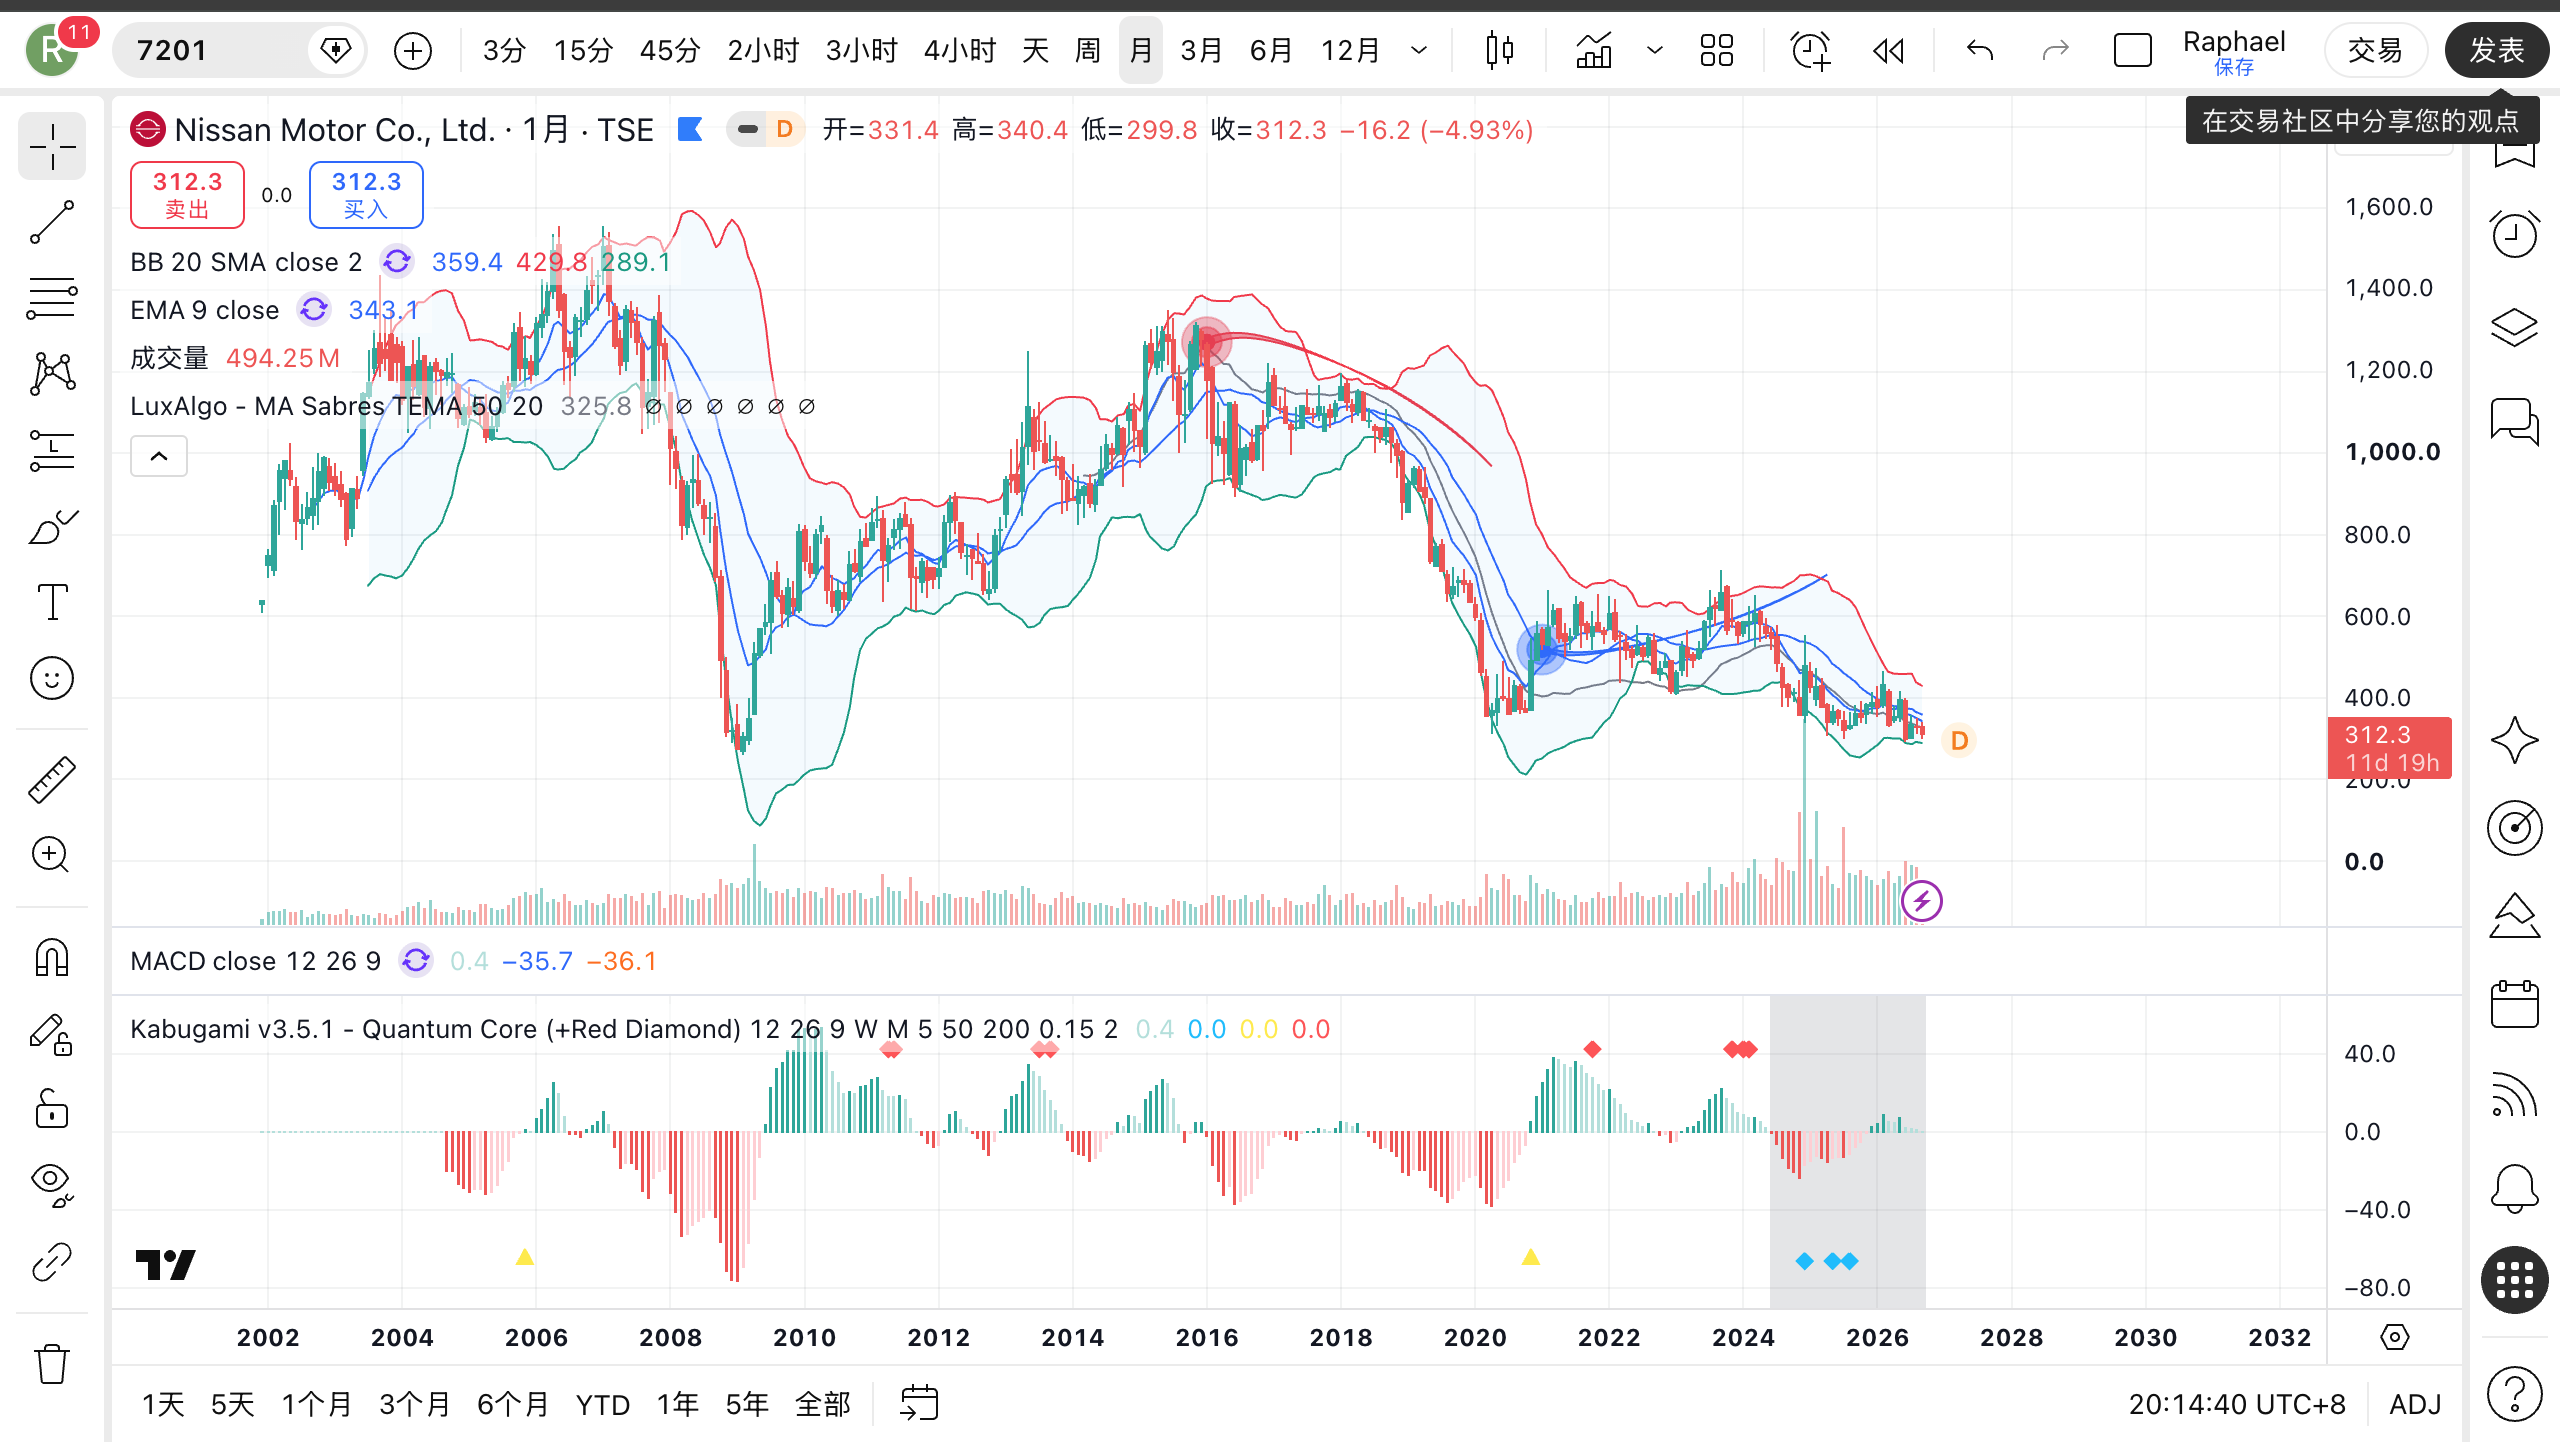Open the long position forecasting tool
Image resolution: width=2560 pixels, height=1442 pixels.
coord(52,450)
